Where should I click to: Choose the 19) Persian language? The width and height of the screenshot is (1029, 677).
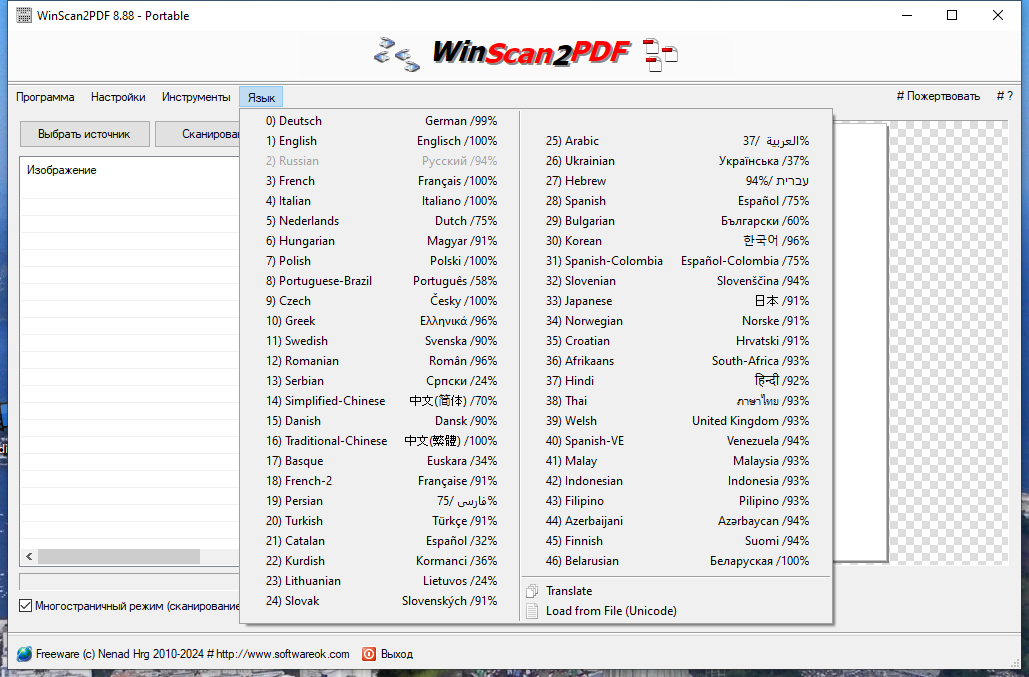click(381, 501)
